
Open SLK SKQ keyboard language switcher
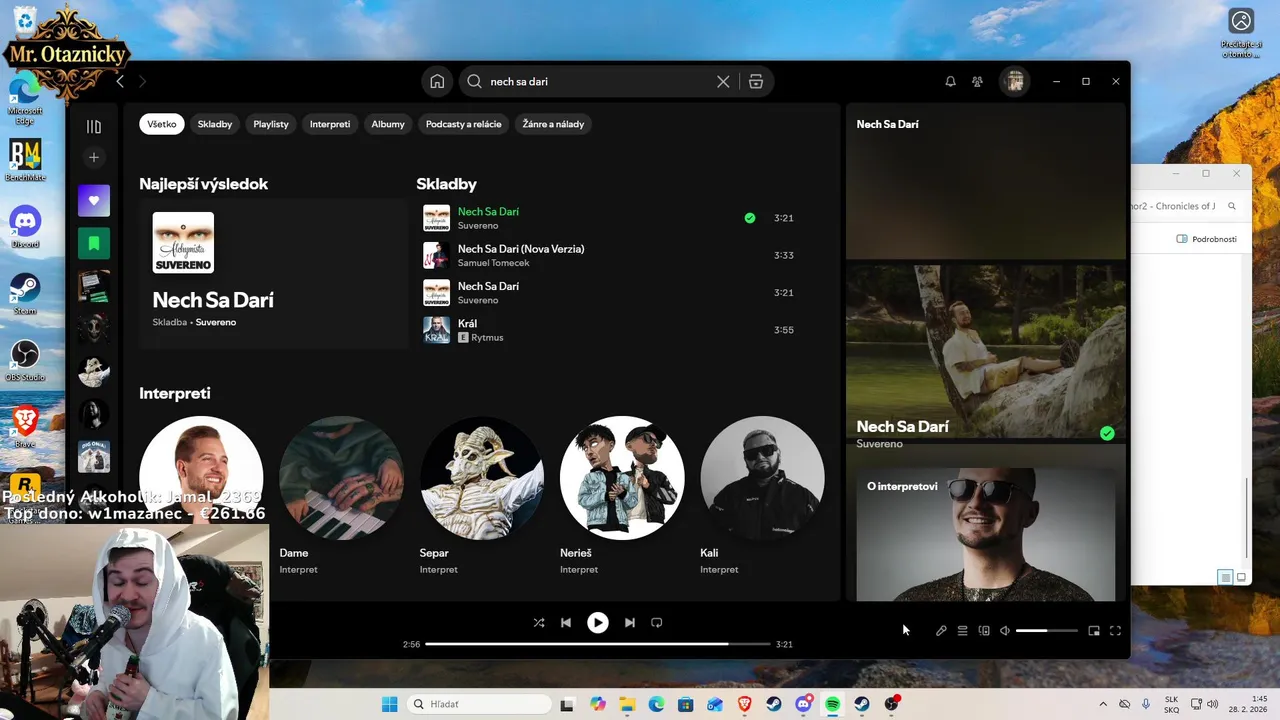click(x=1171, y=704)
